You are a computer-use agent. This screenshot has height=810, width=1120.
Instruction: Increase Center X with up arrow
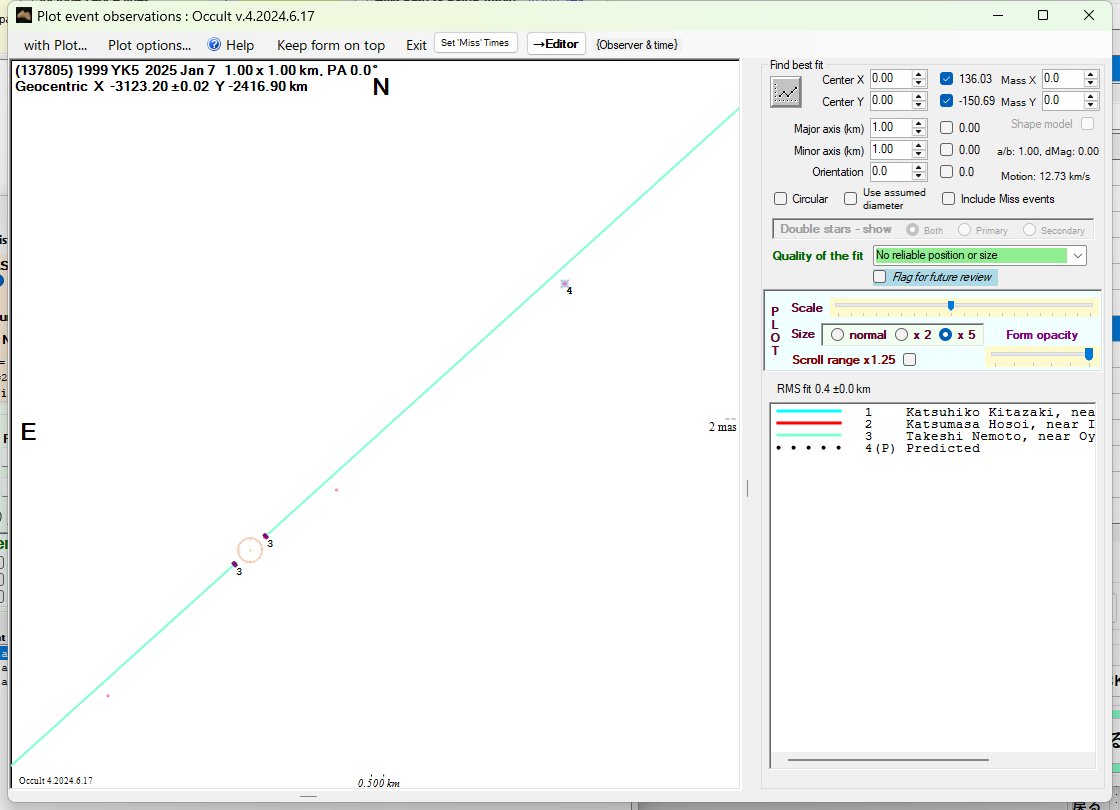(919, 74)
